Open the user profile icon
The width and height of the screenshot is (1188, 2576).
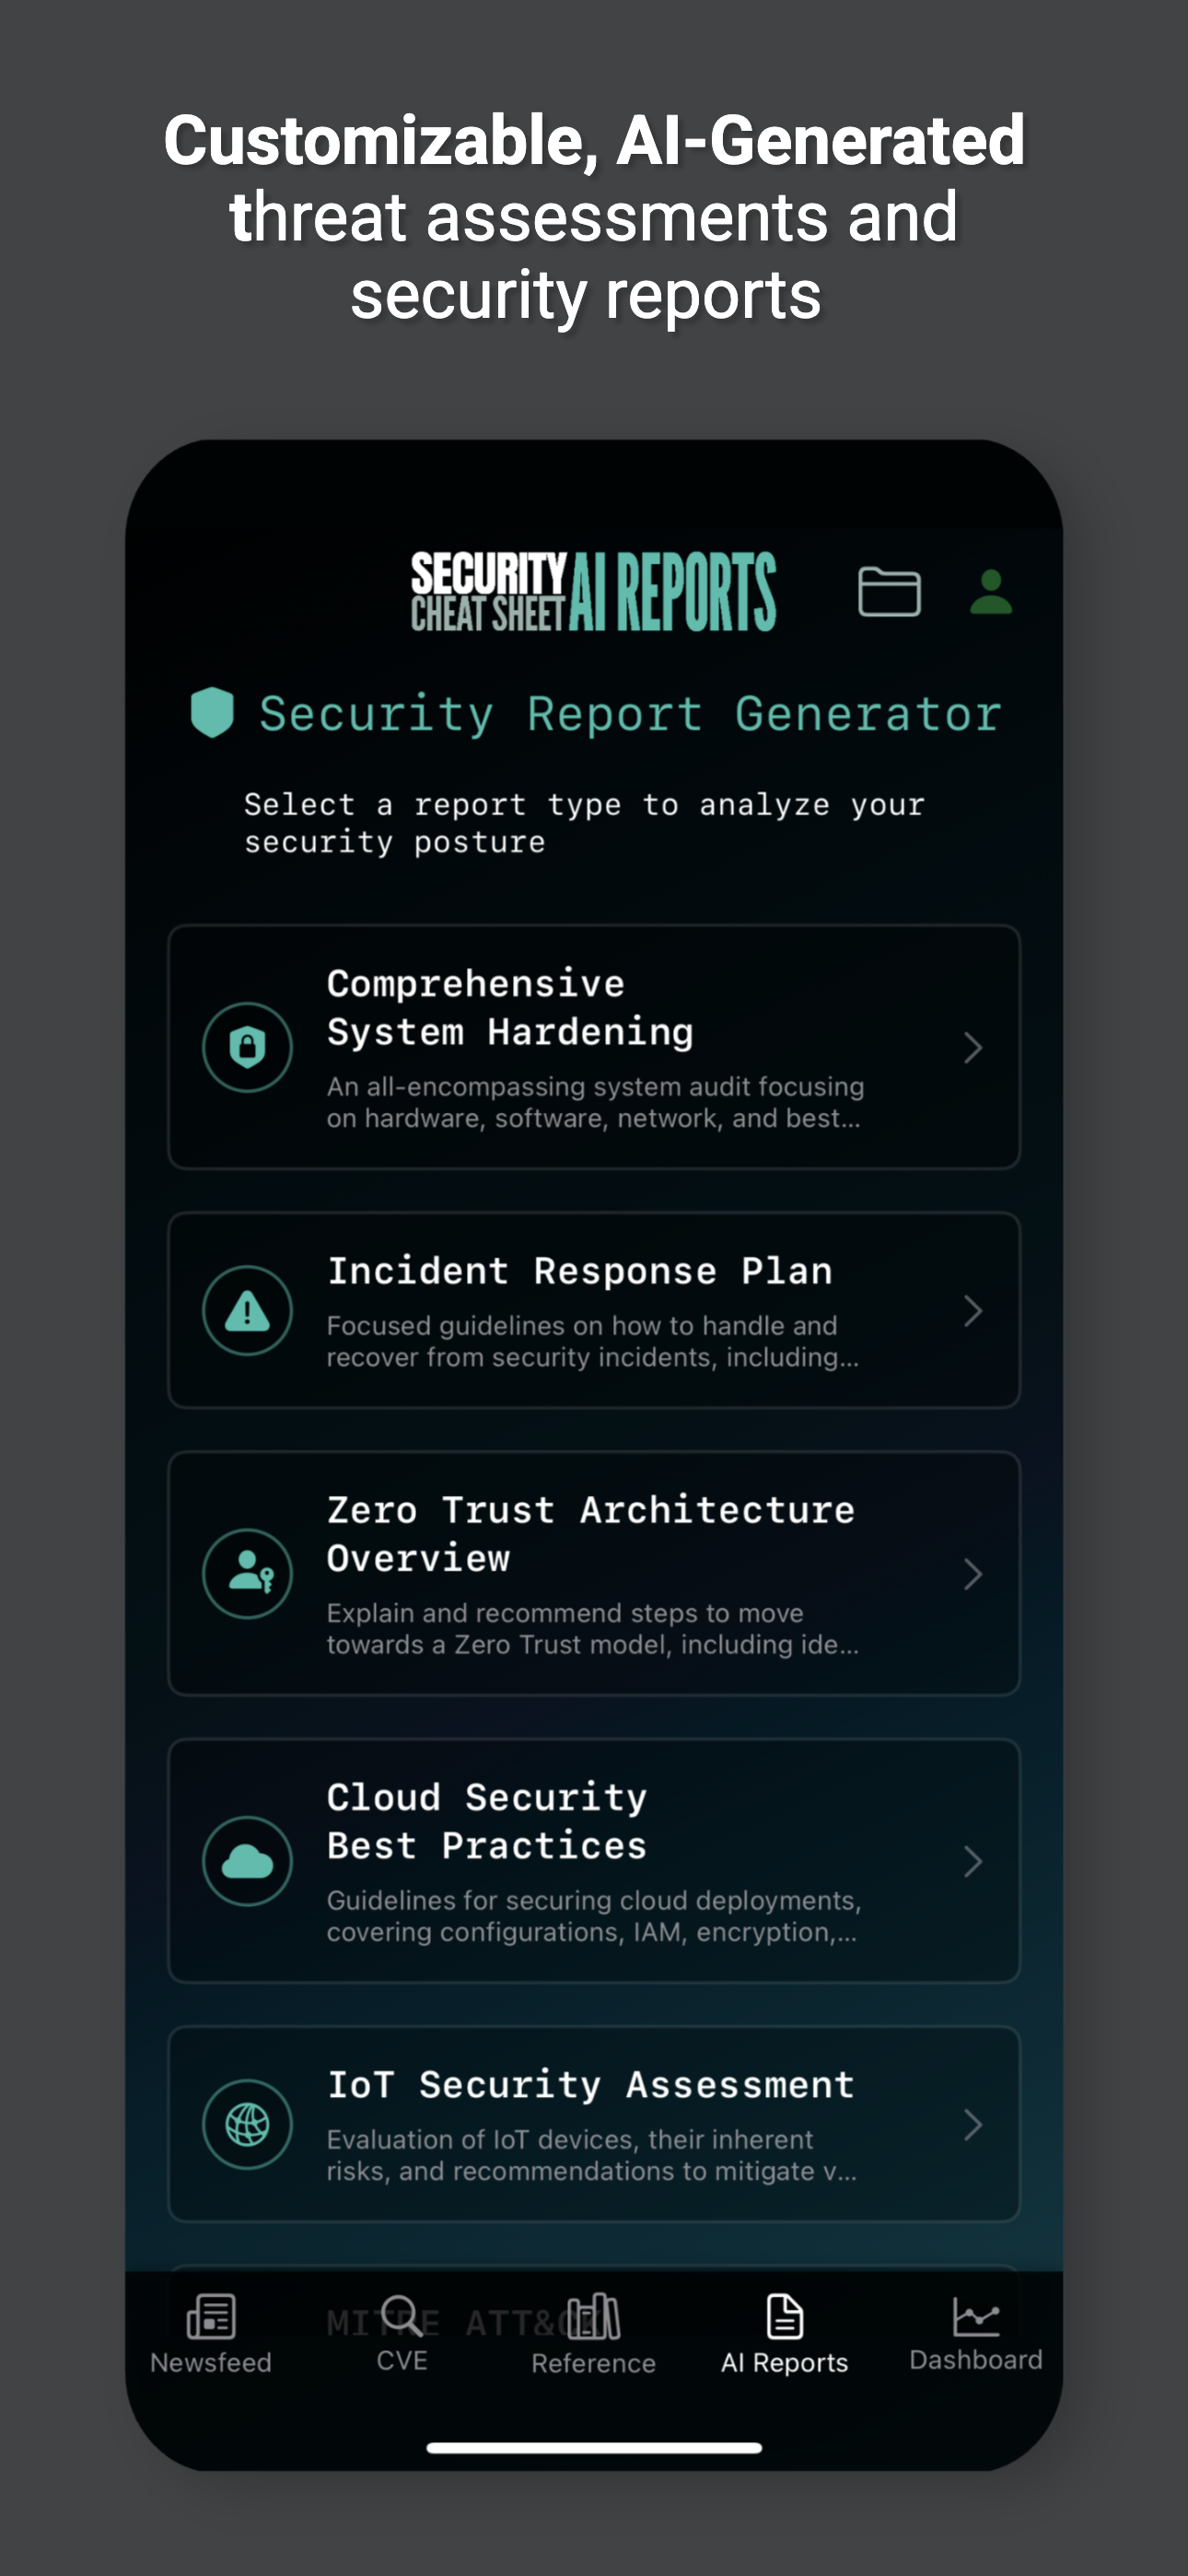pyautogui.click(x=991, y=591)
